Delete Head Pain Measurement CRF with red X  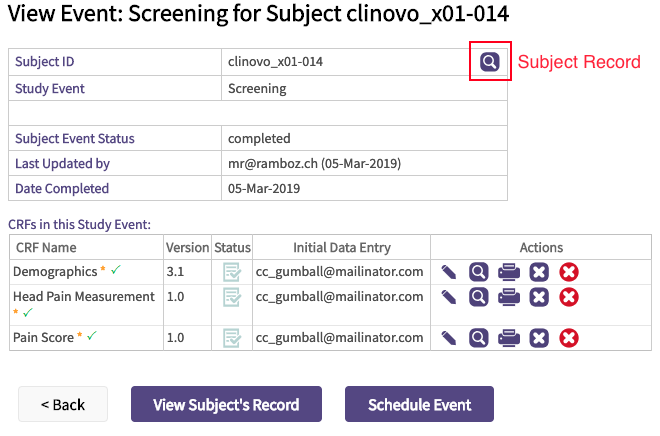click(x=569, y=297)
